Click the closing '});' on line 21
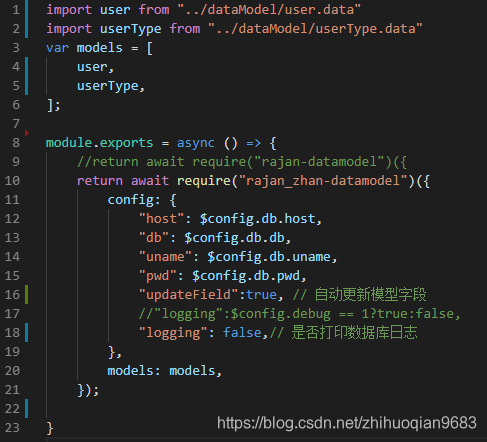487x442 pixels. [x=88, y=390]
